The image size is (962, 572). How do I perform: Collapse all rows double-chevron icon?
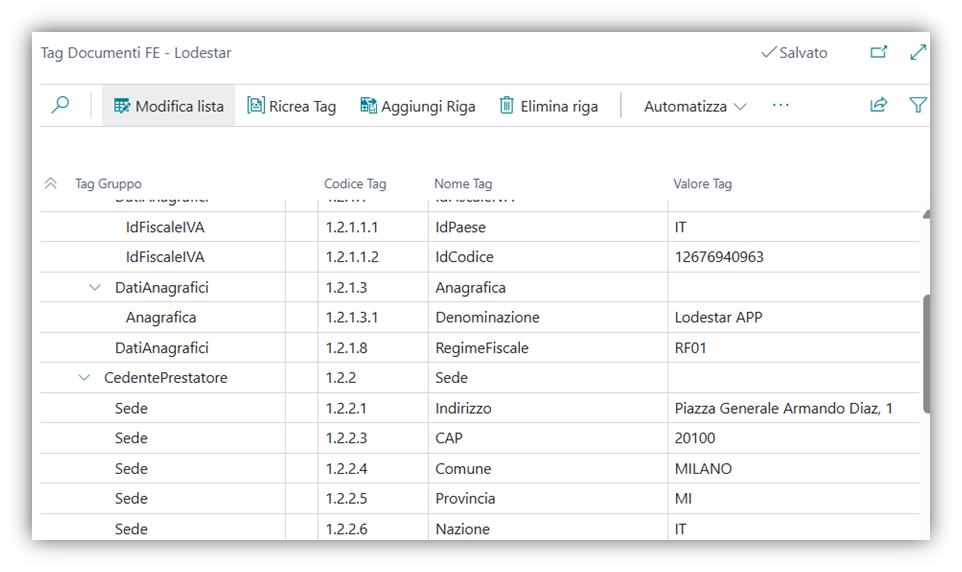tap(51, 184)
